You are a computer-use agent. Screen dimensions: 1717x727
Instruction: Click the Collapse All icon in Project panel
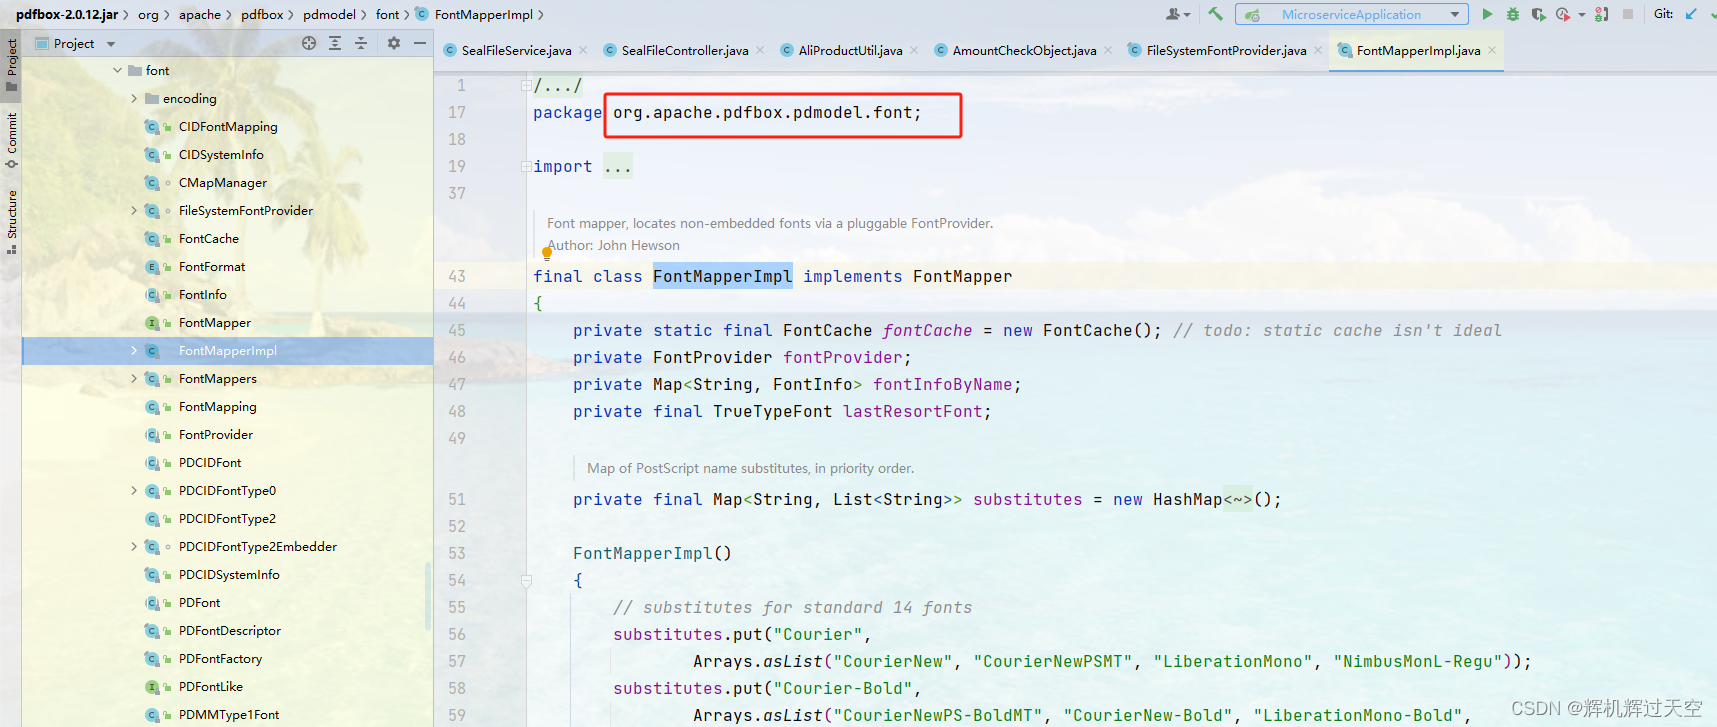tap(361, 43)
